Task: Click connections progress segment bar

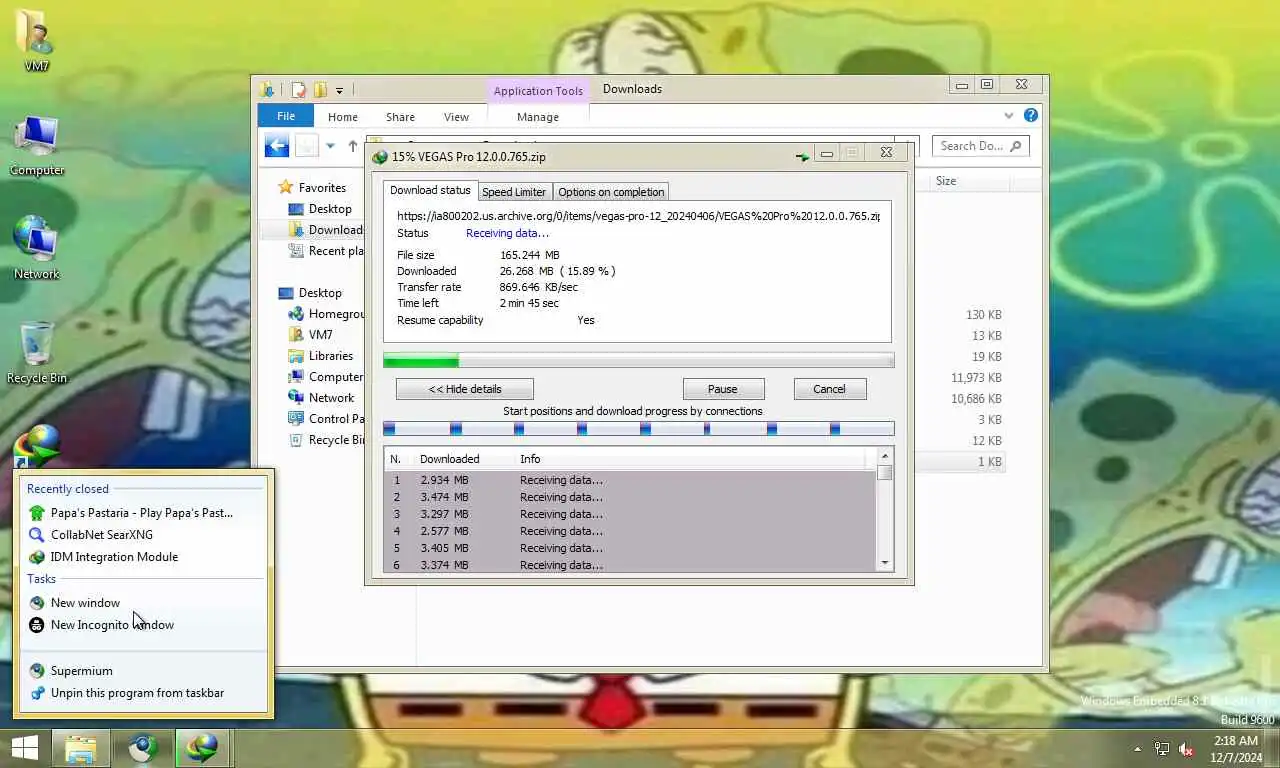Action: pyautogui.click(x=639, y=429)
